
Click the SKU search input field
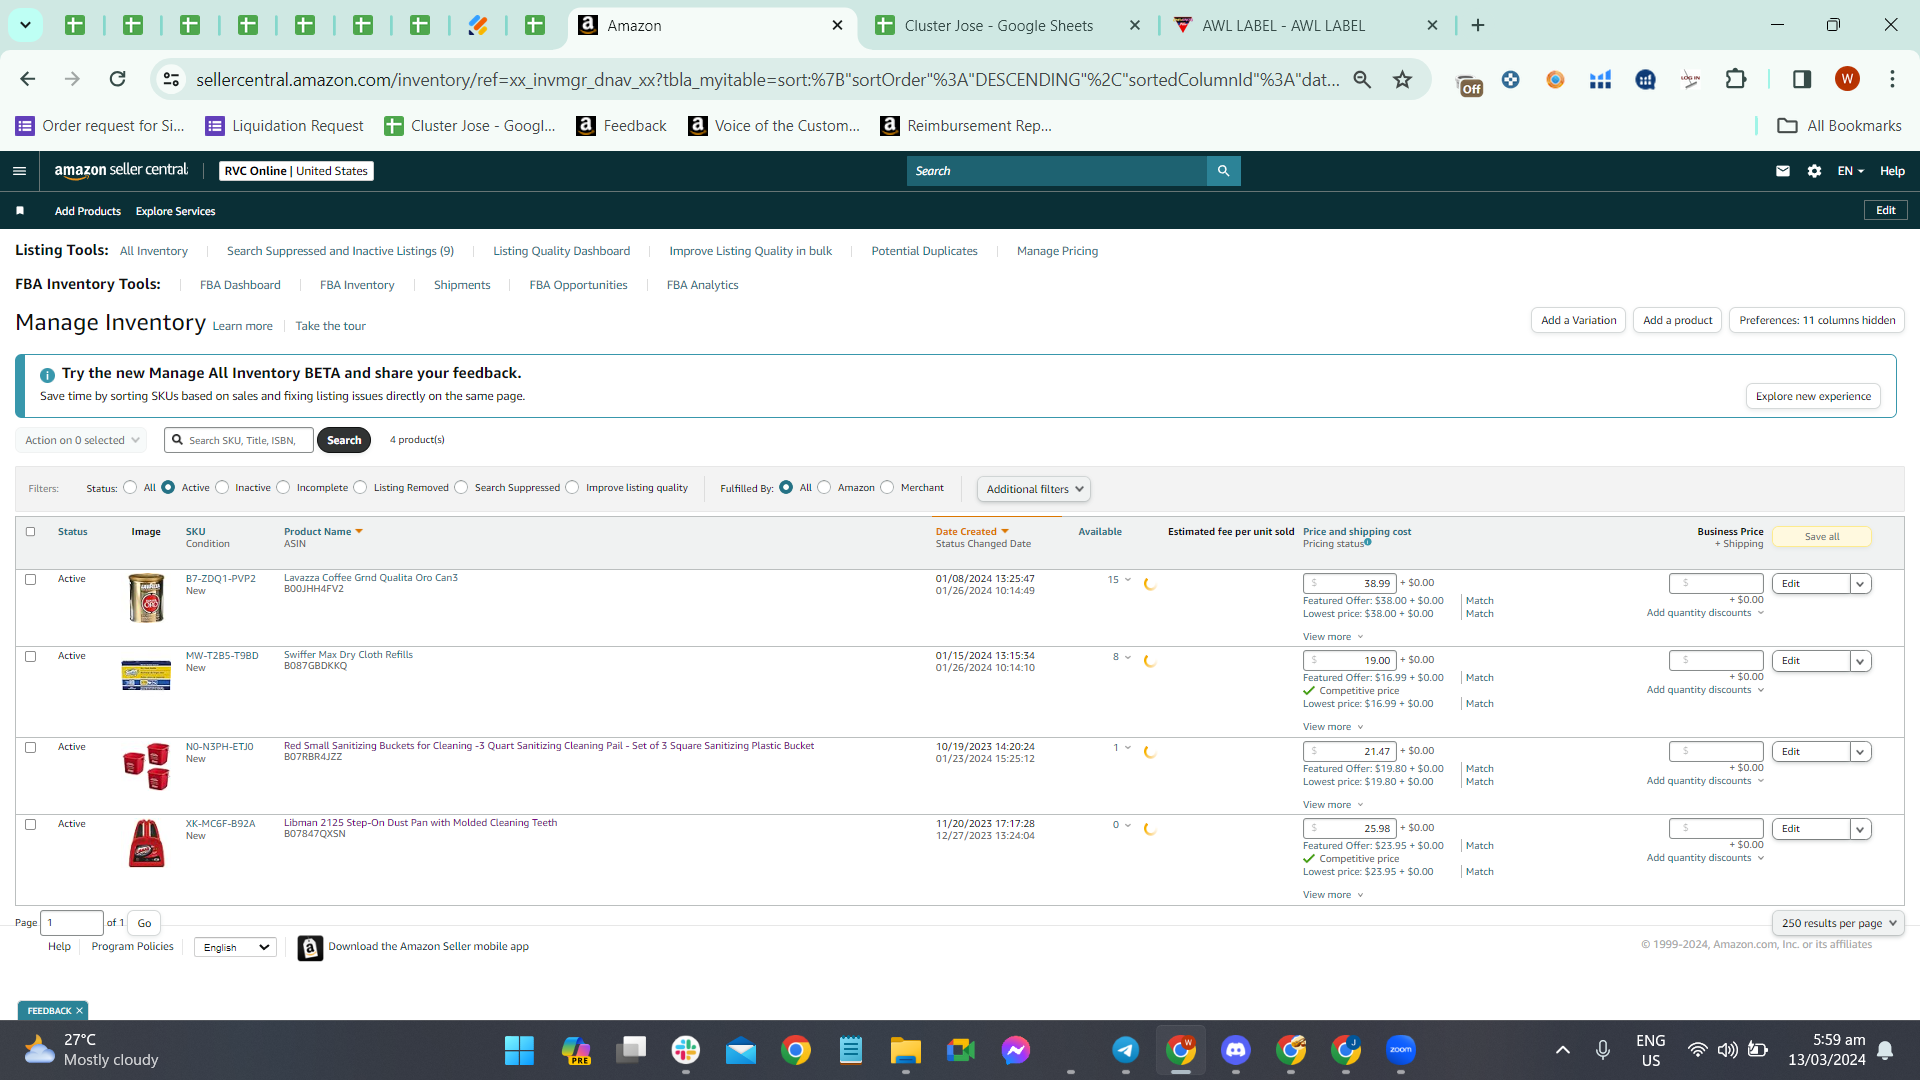click(240, 440)
